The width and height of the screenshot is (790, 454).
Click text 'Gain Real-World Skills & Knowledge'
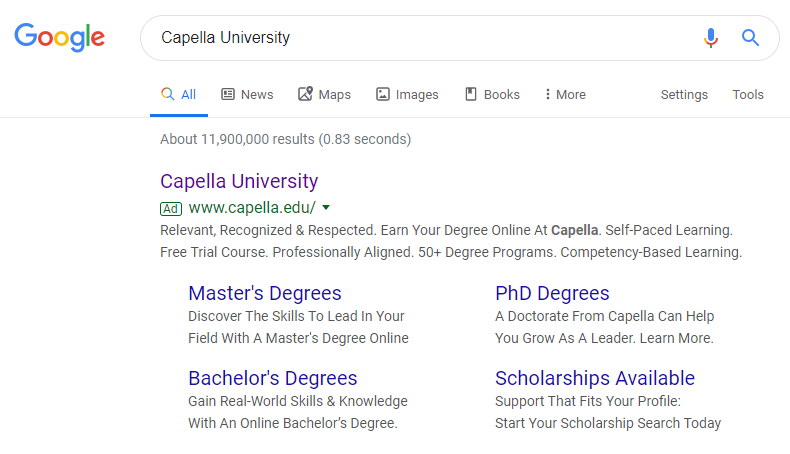click(298, 401)
